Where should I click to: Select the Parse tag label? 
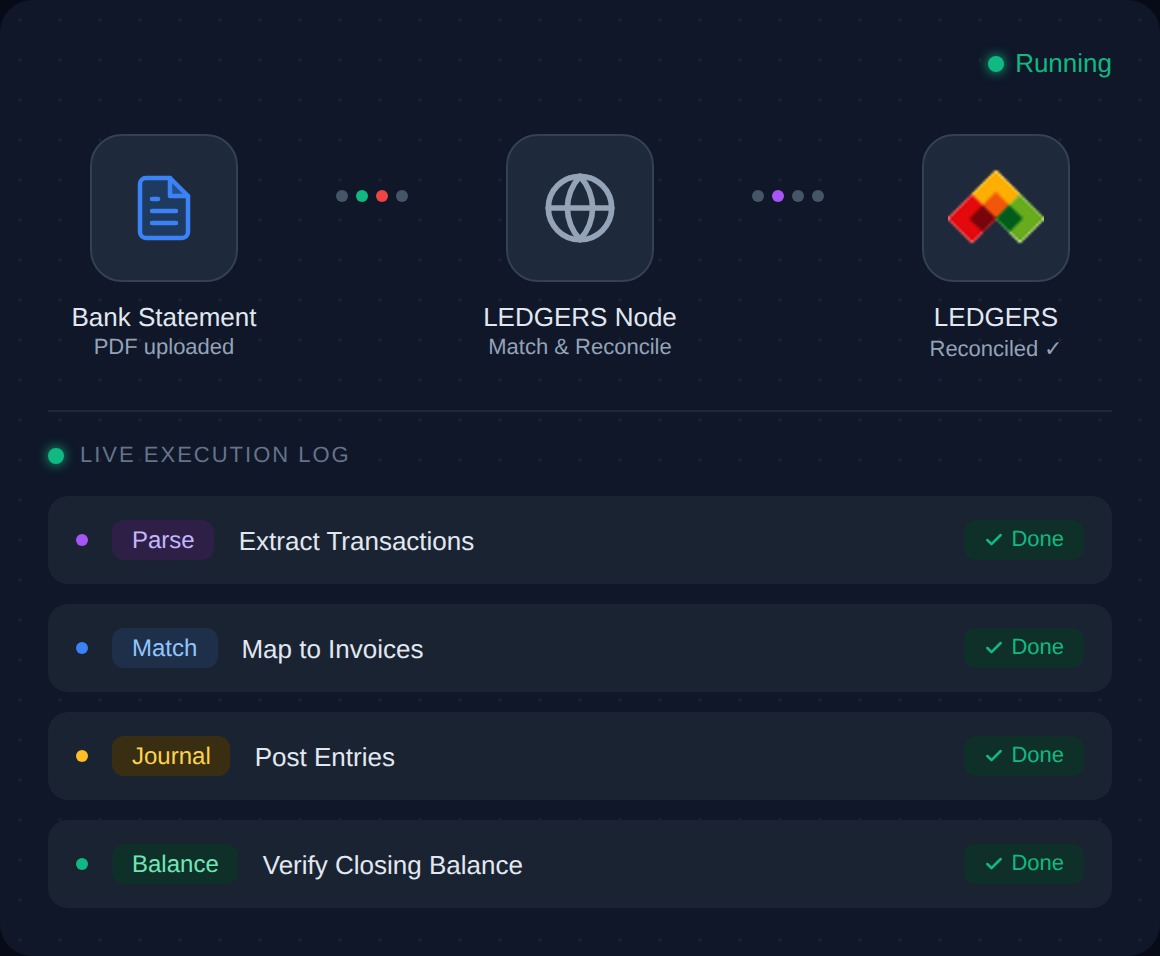click(163, 540)
